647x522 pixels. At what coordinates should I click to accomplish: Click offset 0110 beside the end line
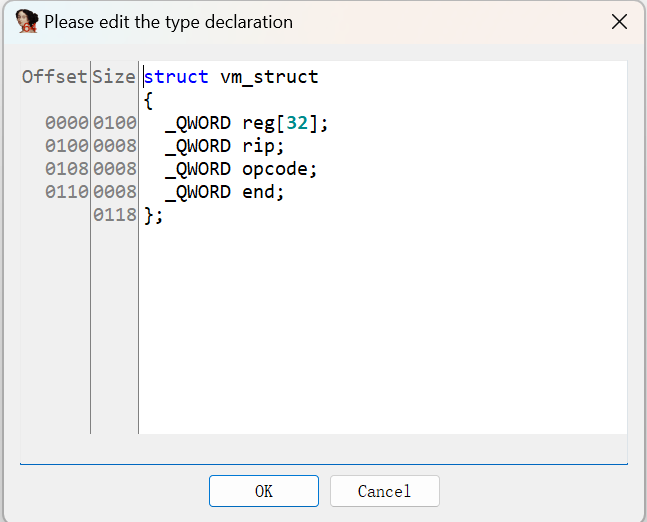(67, 192)
